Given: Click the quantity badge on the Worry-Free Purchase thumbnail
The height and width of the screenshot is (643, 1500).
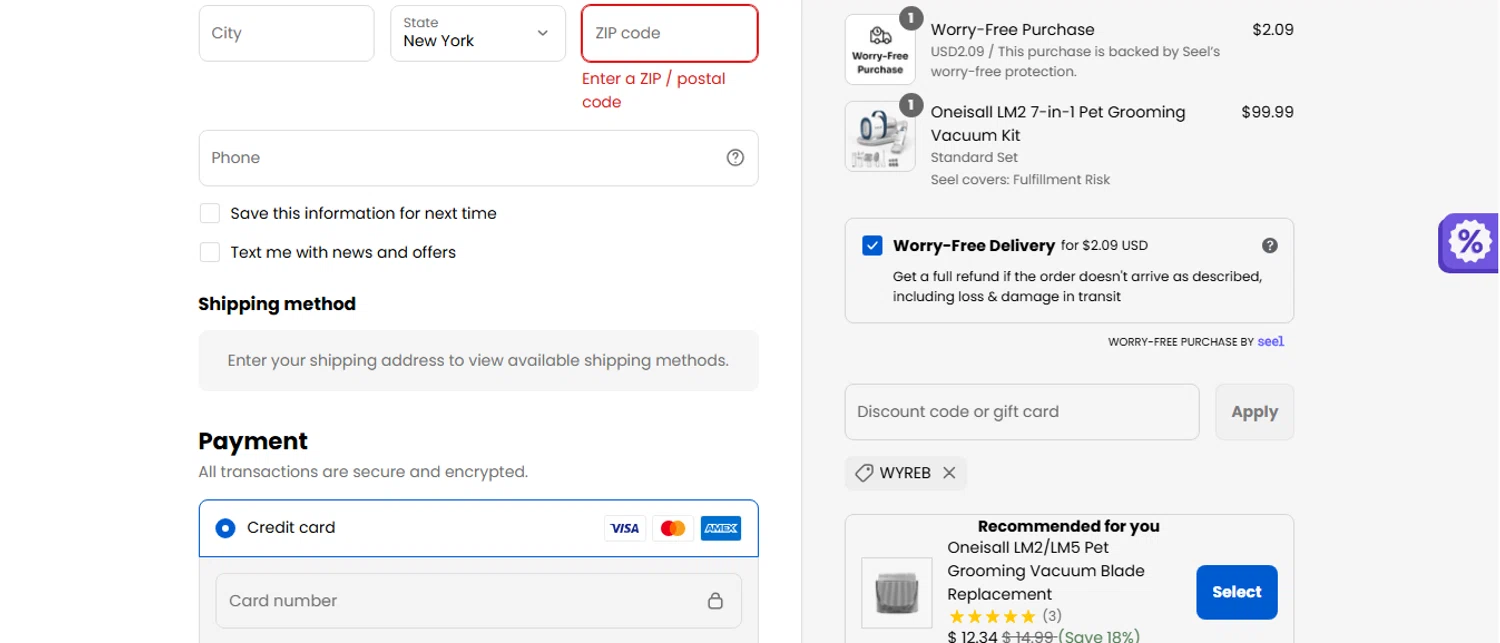Looking at the screenshot, I should (911, 17).
